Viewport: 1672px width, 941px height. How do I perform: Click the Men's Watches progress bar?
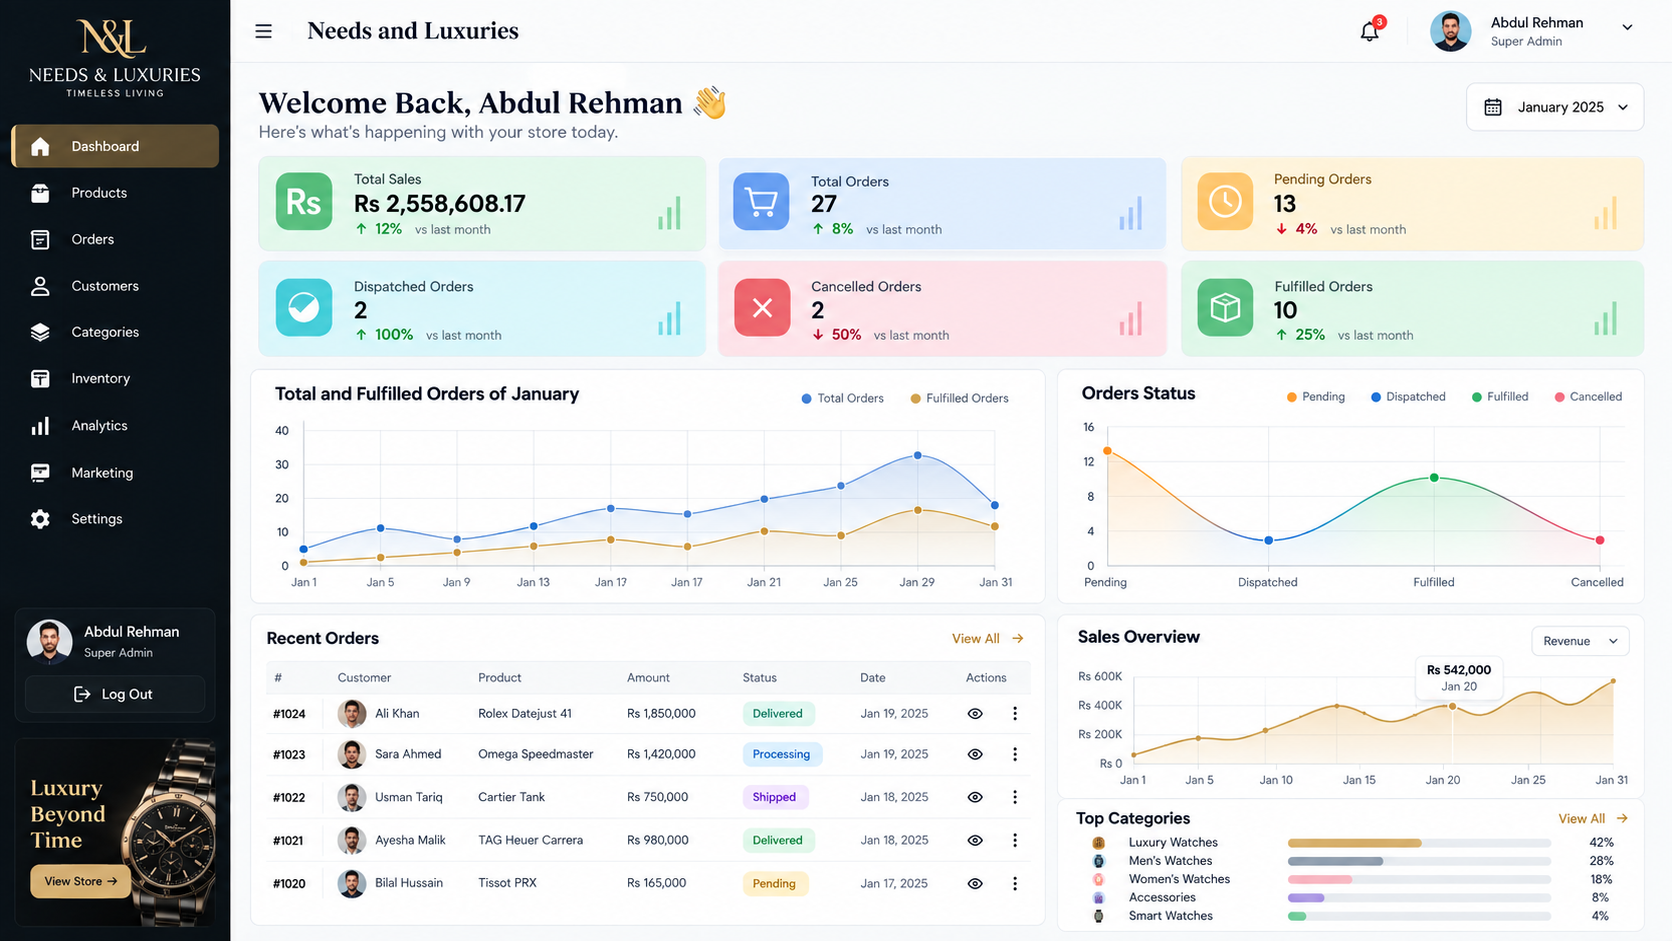pyautogui.click(x=1419, y=861)
